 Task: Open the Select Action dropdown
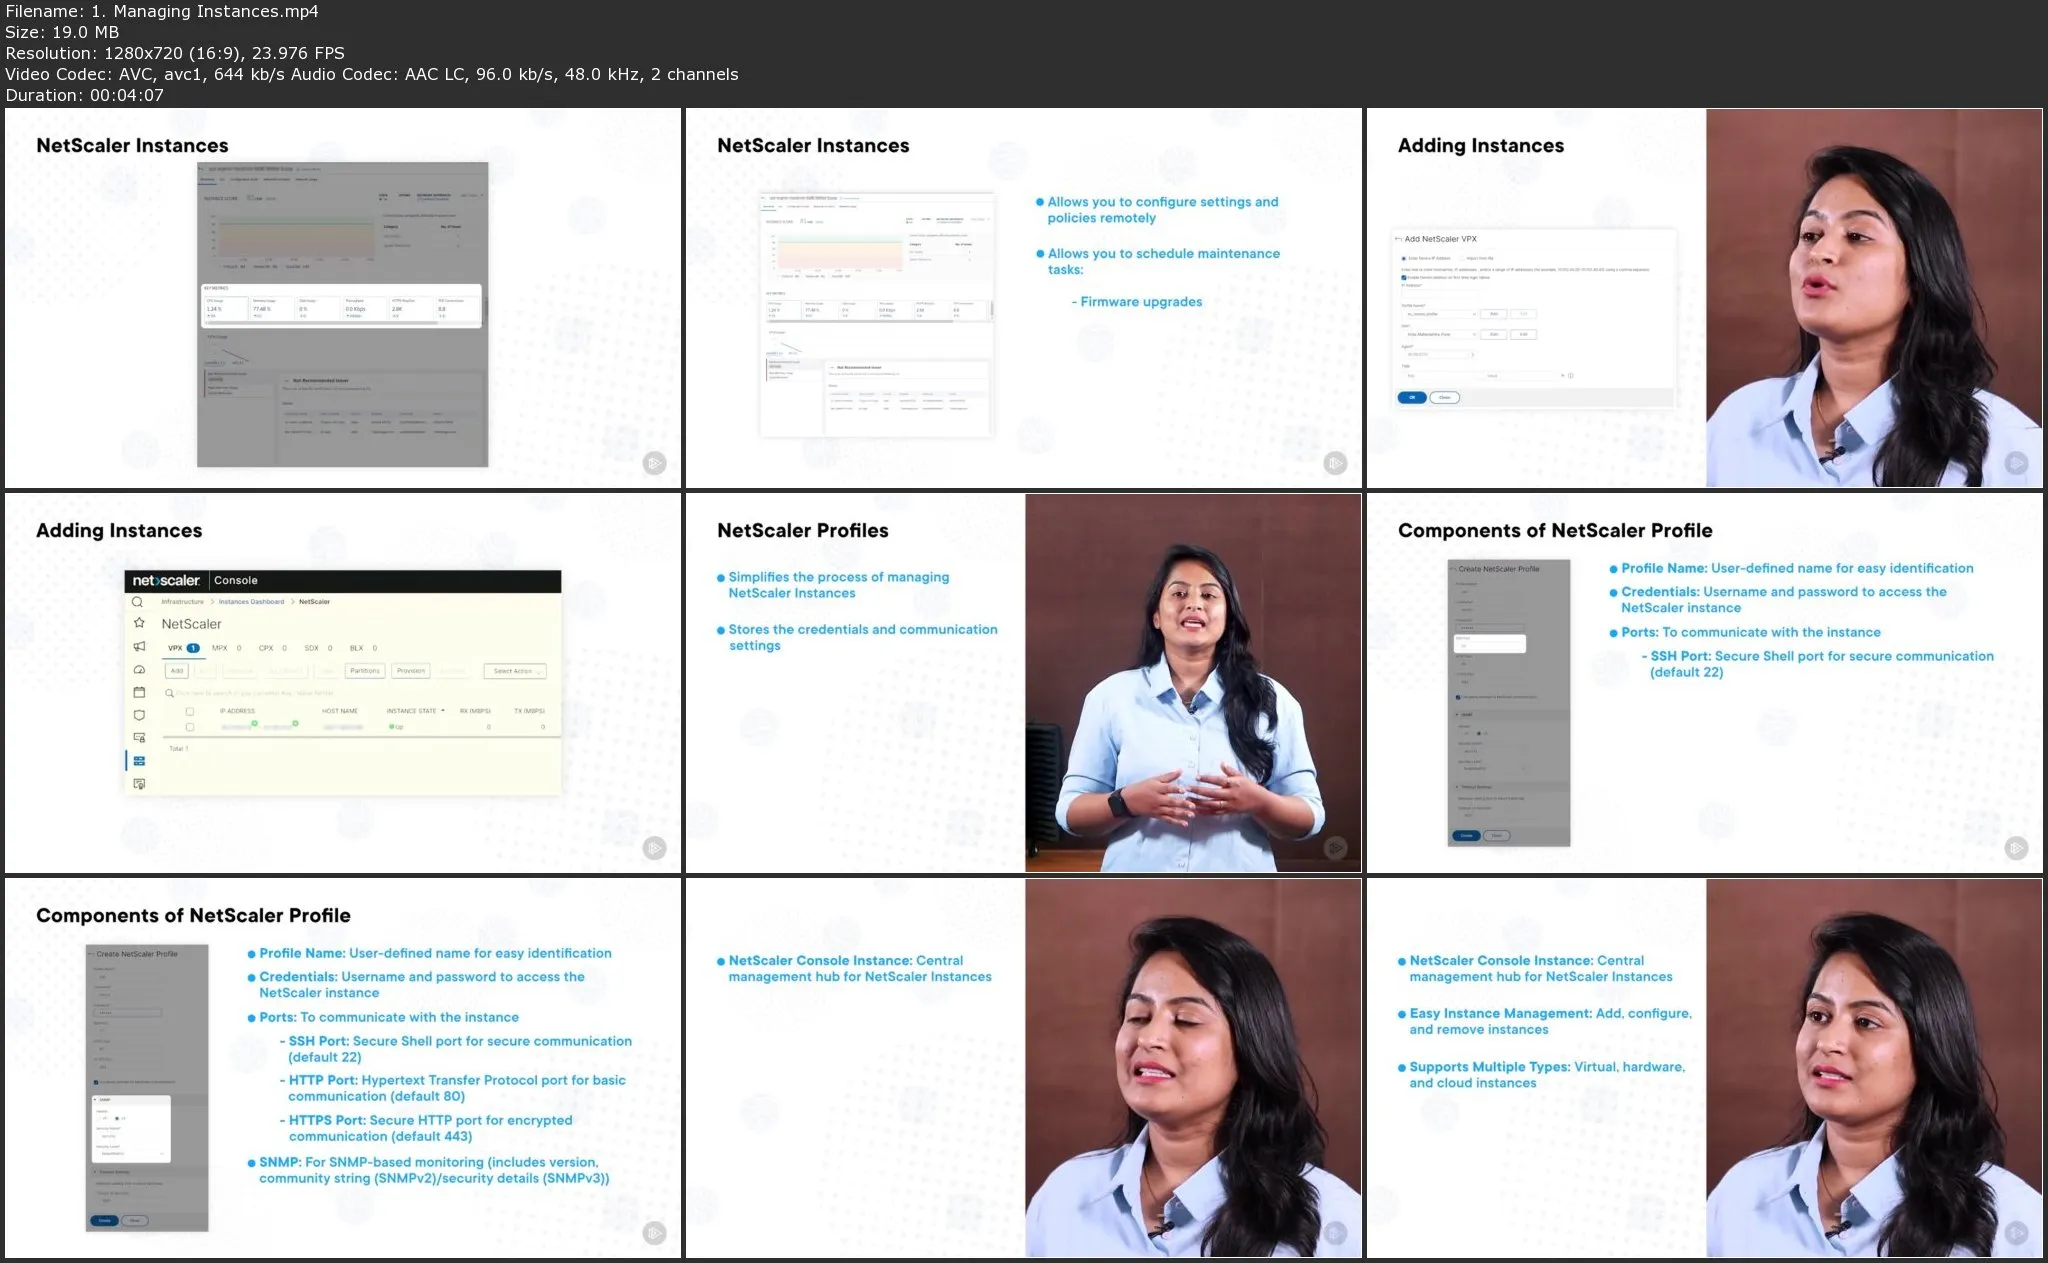coord(515,671)
